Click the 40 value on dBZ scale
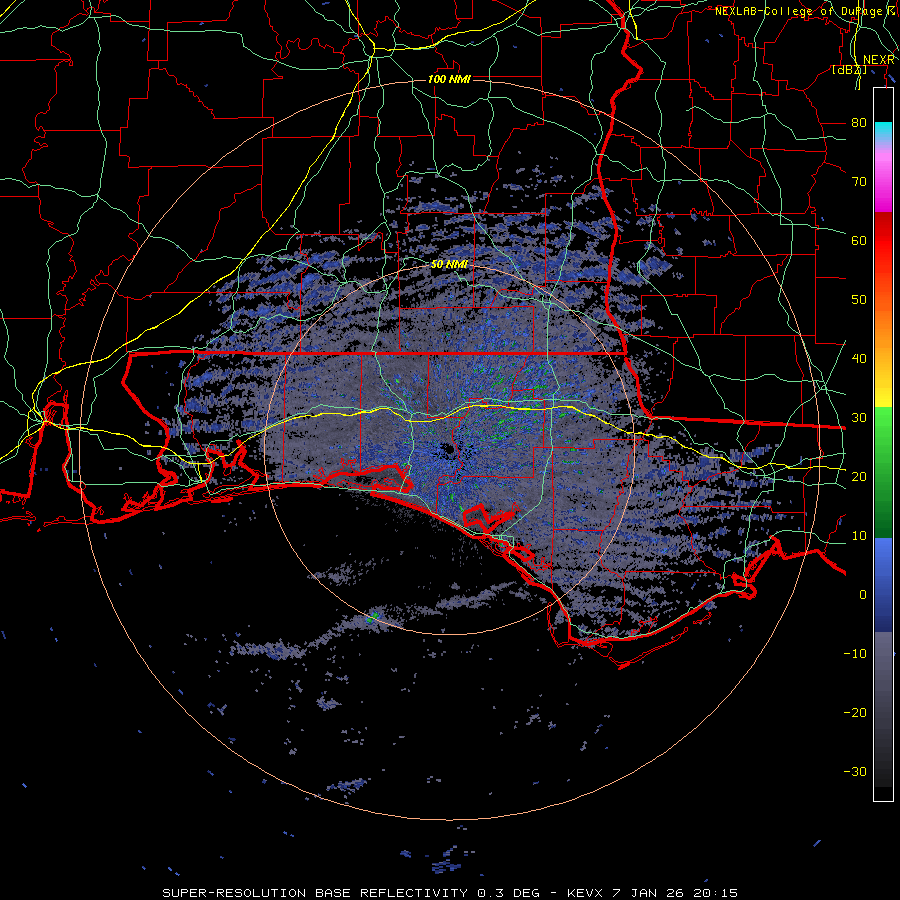Image resolution: width=900 pixels, height=900 pixels. coord(859,359)
